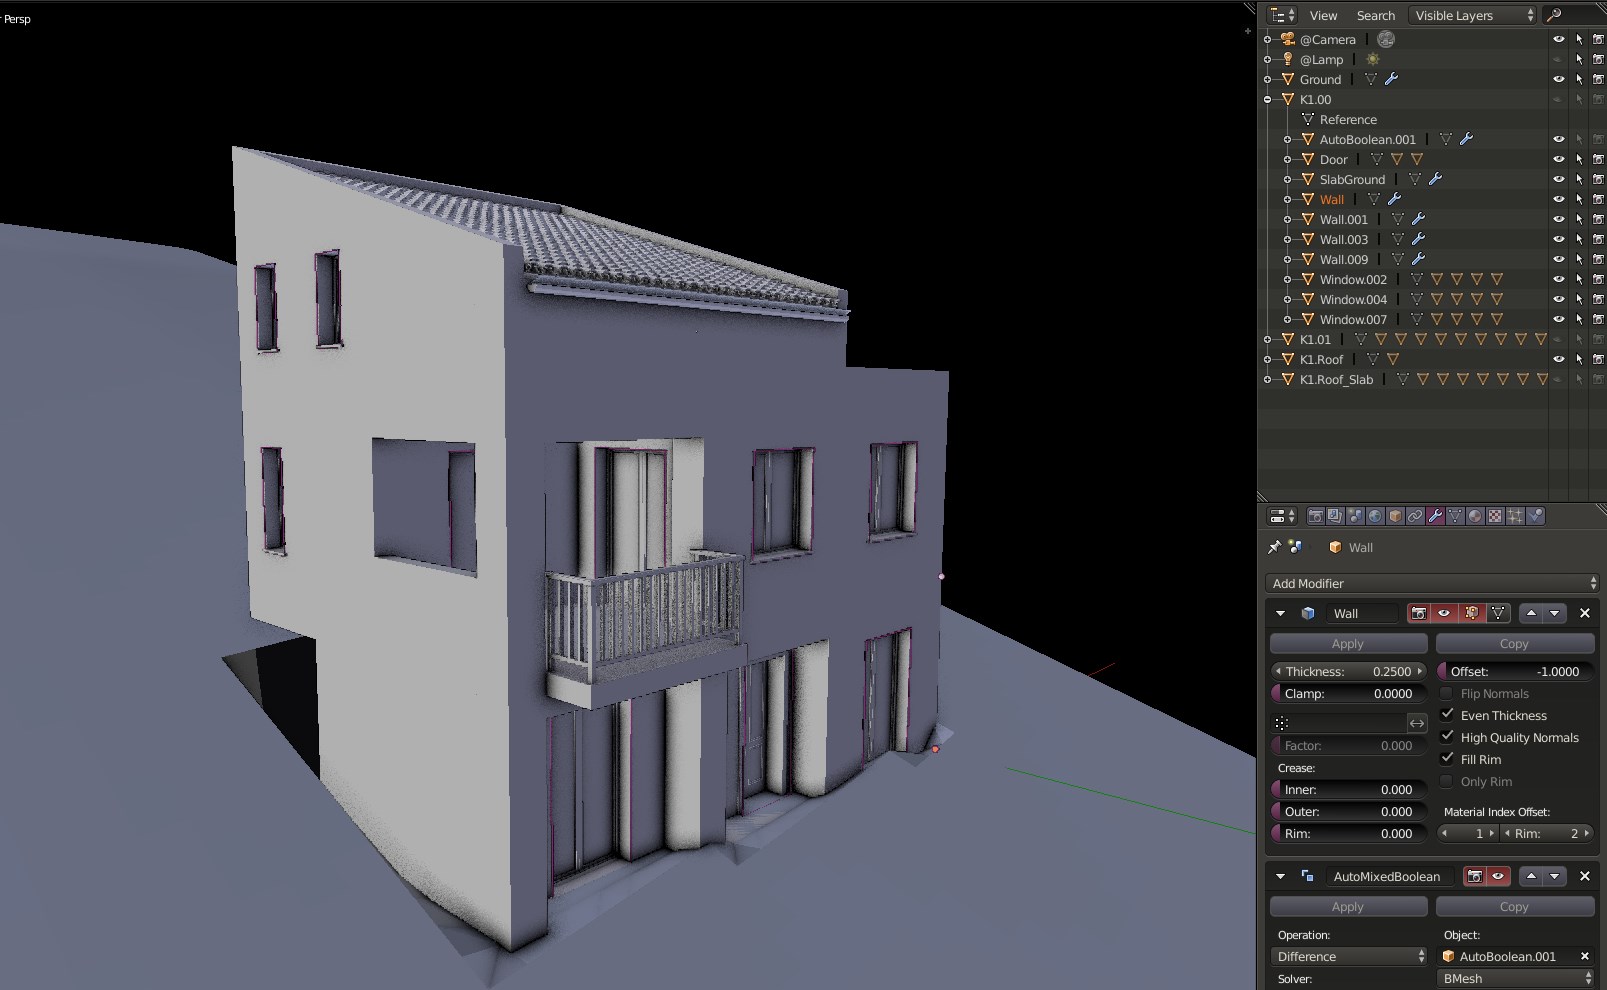Viewport: 1607px width, 990px height.
Task: Open the Physics properties tab
Action: click(1535, 516)
